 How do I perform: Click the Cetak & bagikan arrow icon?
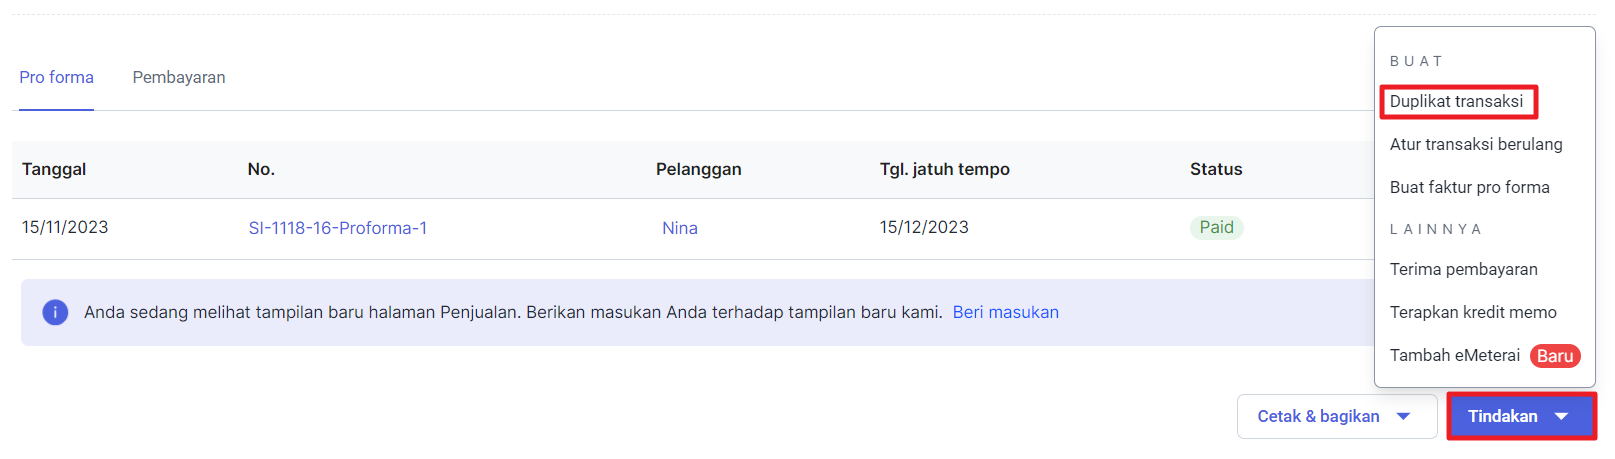click(x=1403, y=416)
